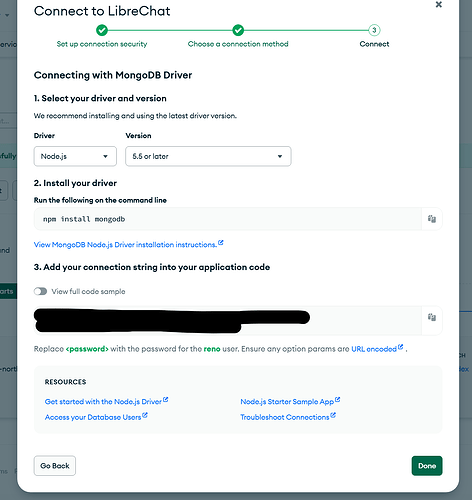This screenshot has width=472, height=500.
Task: Close the Connect to LibreChat dialog
Action: pos(439,4)
